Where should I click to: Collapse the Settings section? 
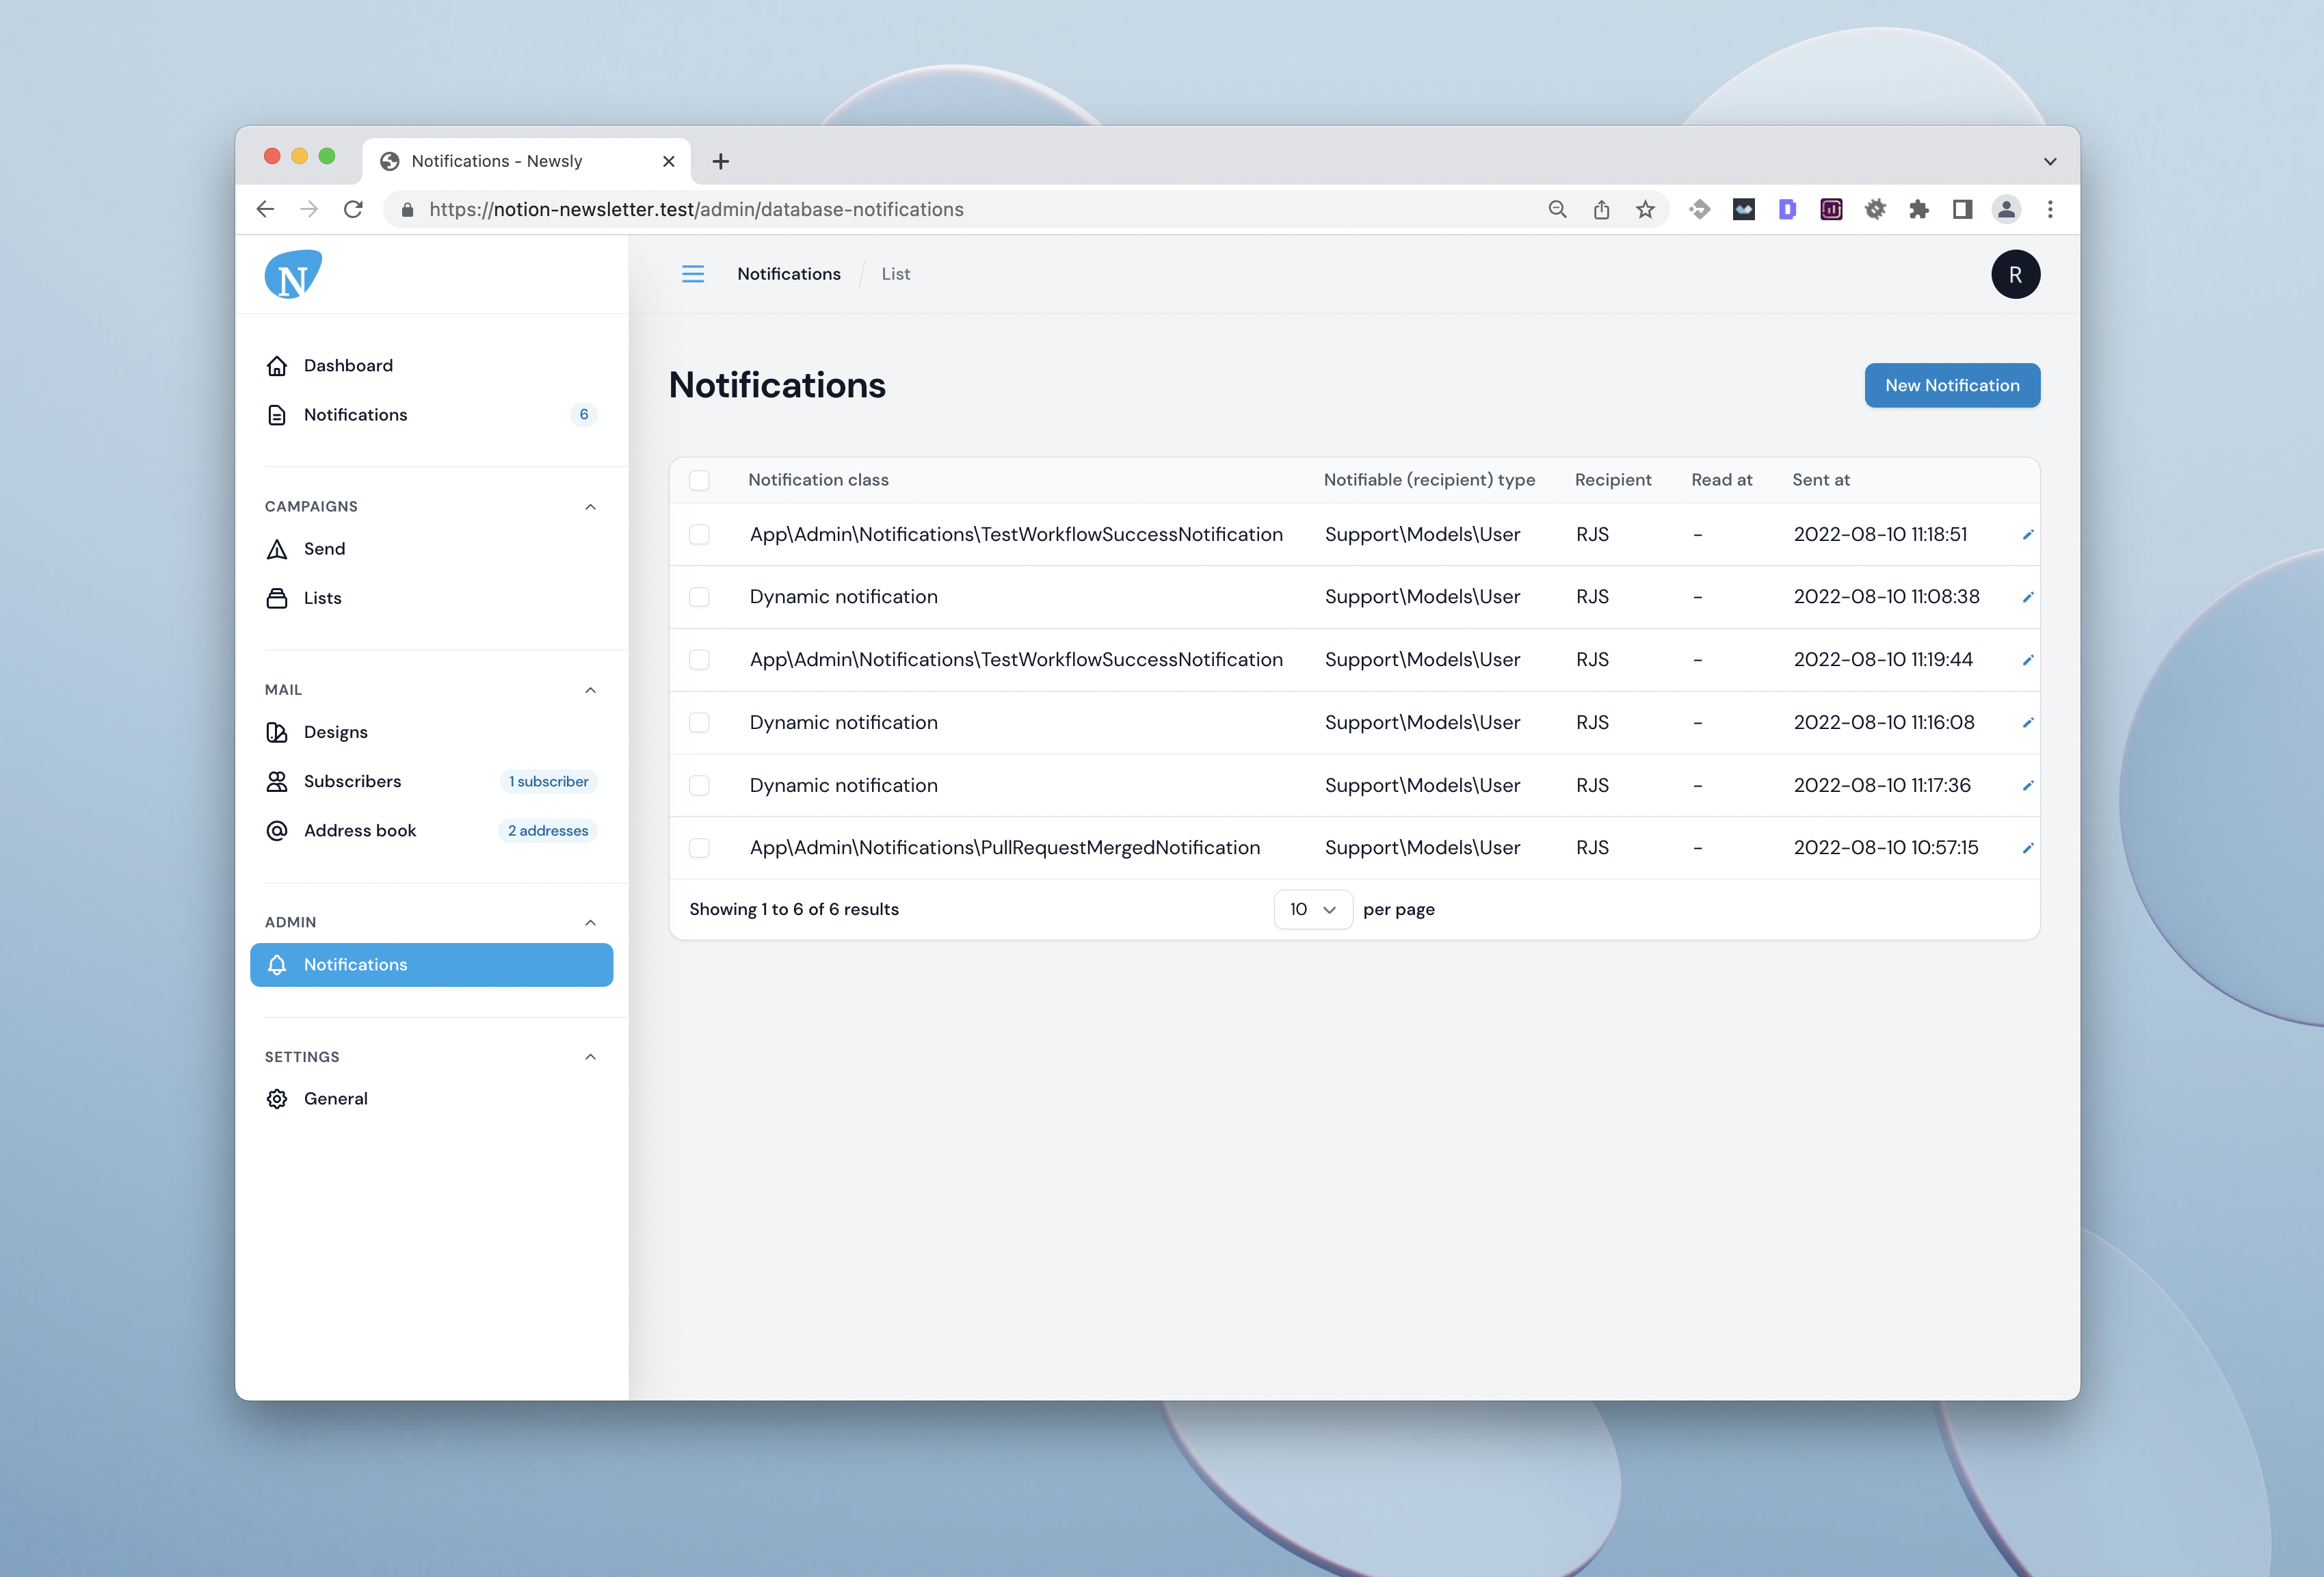point(590,1057)
